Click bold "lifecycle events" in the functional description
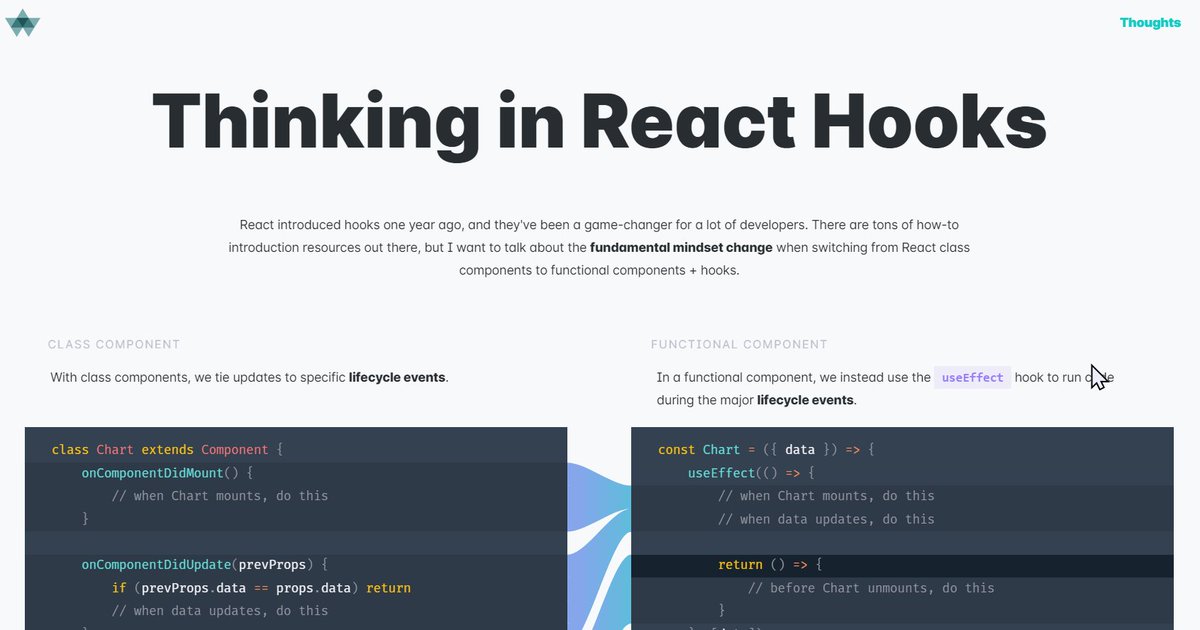1200x630 pixels. tap(806, 400)
